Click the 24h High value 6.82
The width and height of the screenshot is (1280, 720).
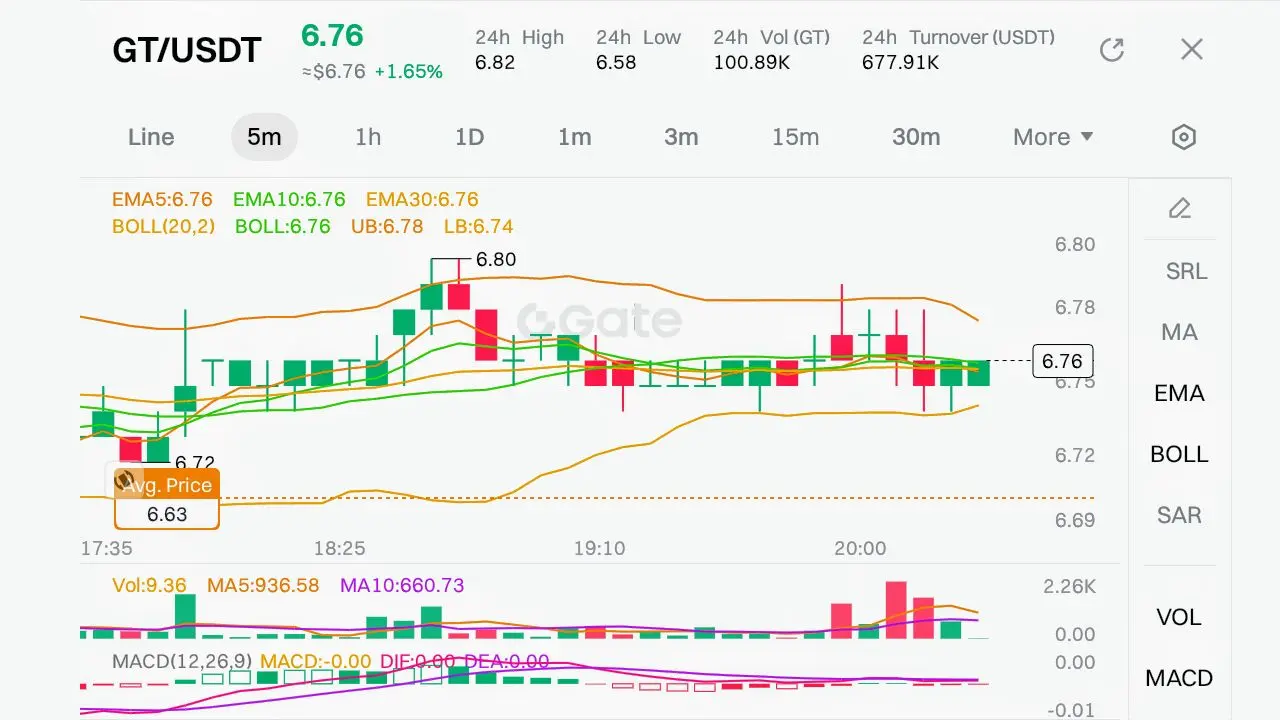[x=495, y=62]
